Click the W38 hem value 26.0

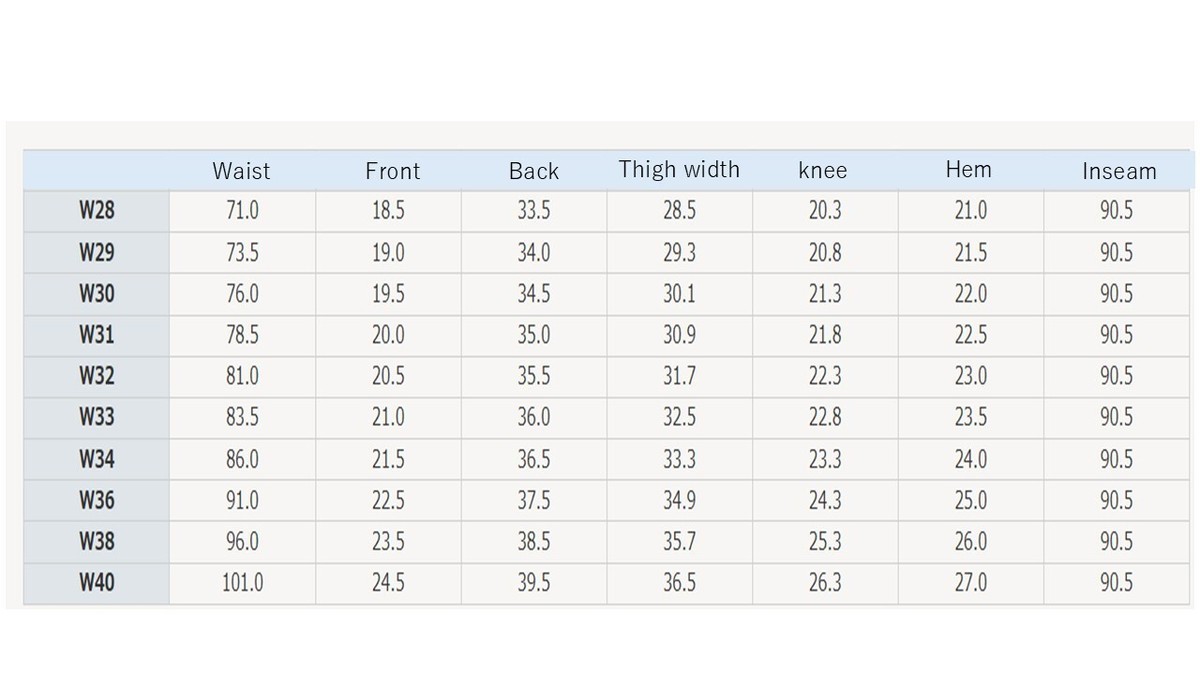[970, 541]
